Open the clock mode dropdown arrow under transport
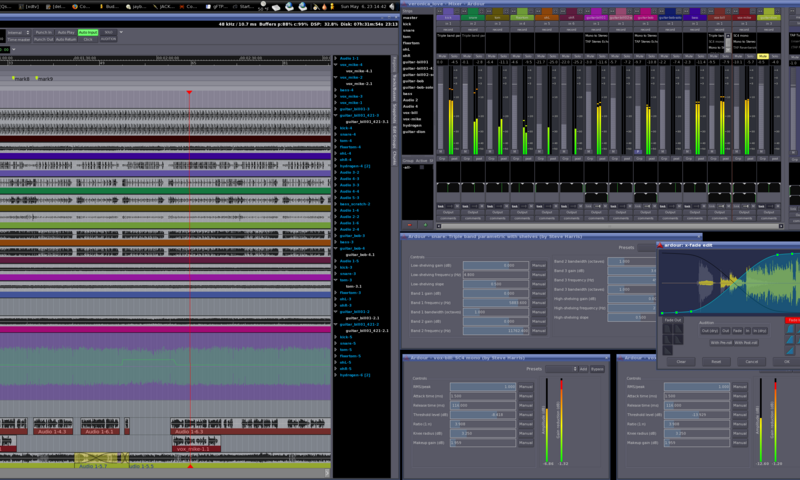 tap(14, 49)
